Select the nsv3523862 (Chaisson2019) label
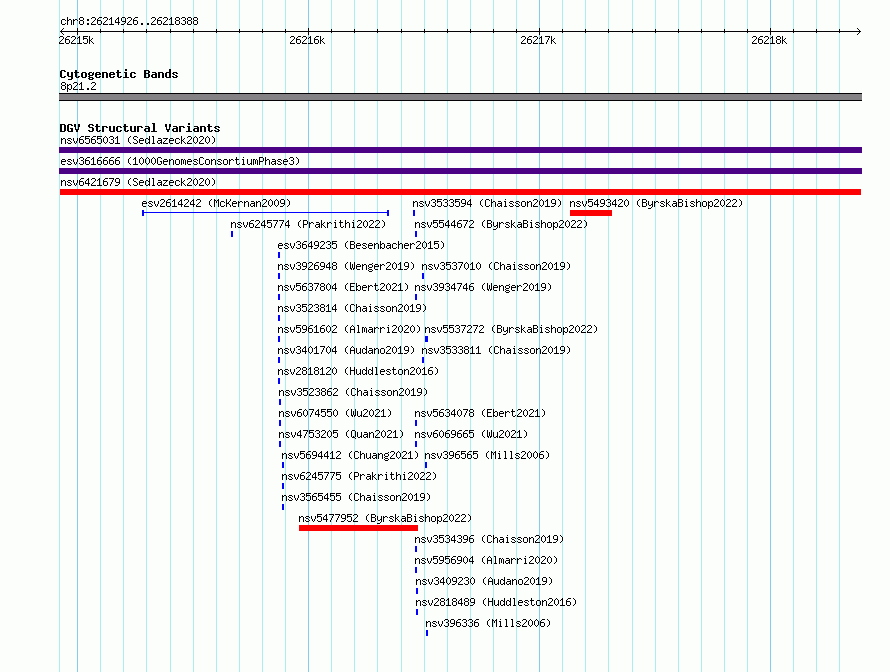The height and width of the screenshot is (672, 890). [x=353, y=392]
